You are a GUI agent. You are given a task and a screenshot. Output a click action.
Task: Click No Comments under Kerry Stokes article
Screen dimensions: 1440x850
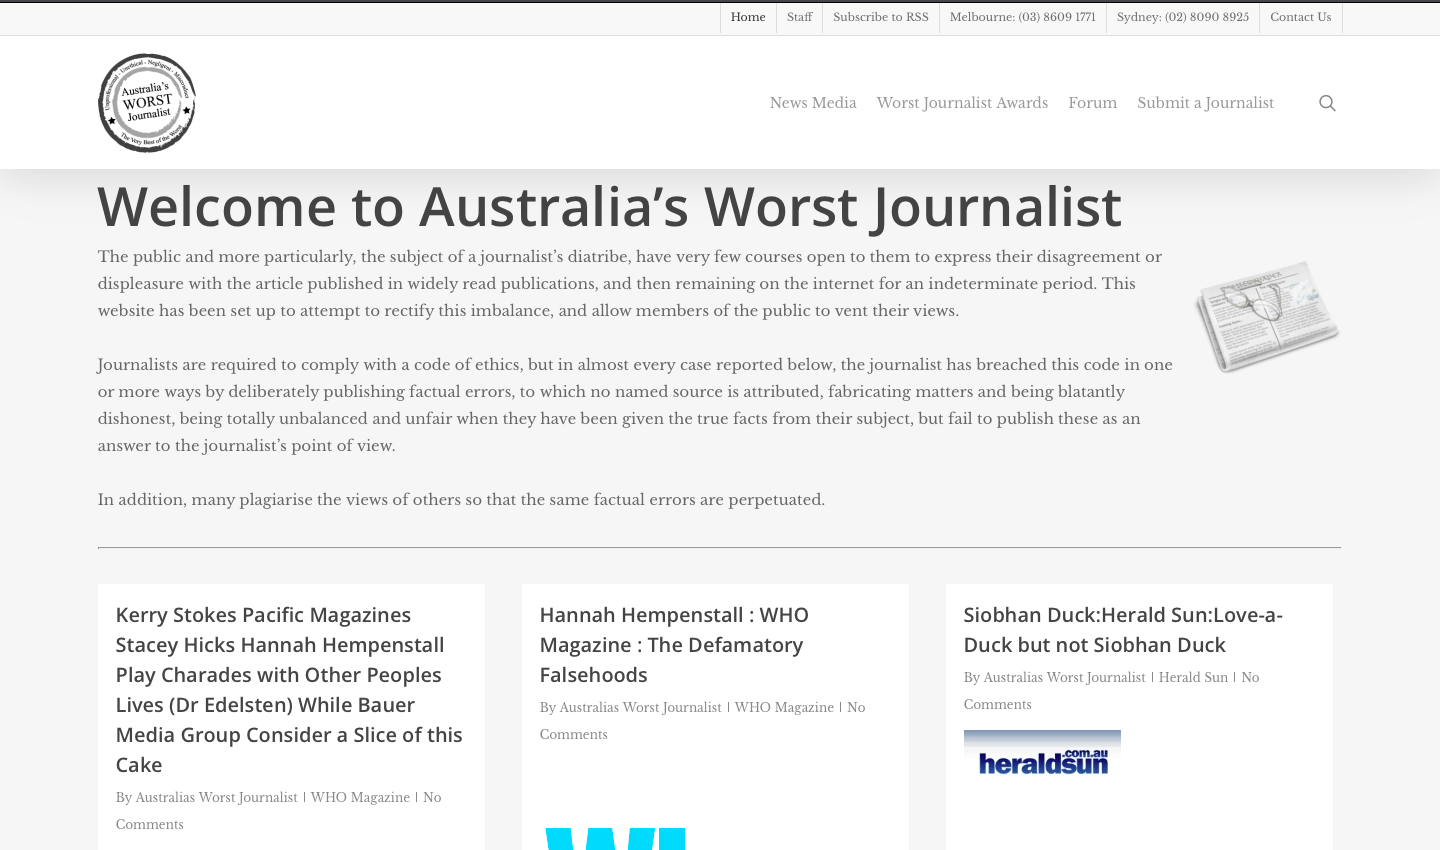click(x=278, y=811)
